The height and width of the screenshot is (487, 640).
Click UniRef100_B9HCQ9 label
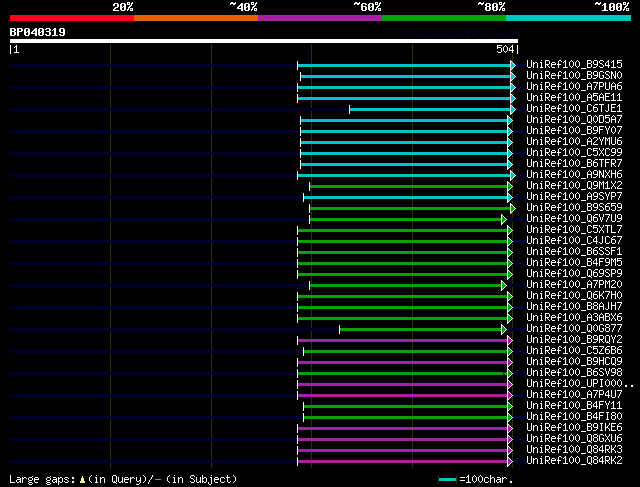pyautogui.click(x=574, y=362)
